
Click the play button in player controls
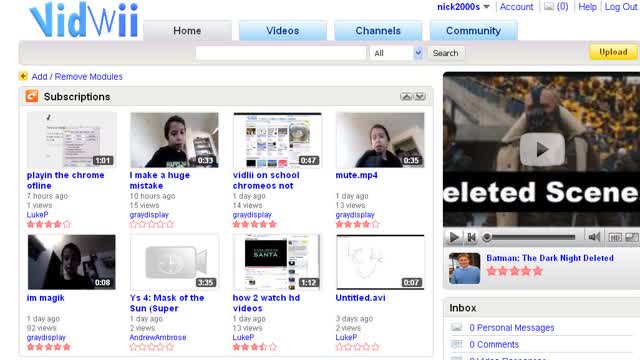454,237
